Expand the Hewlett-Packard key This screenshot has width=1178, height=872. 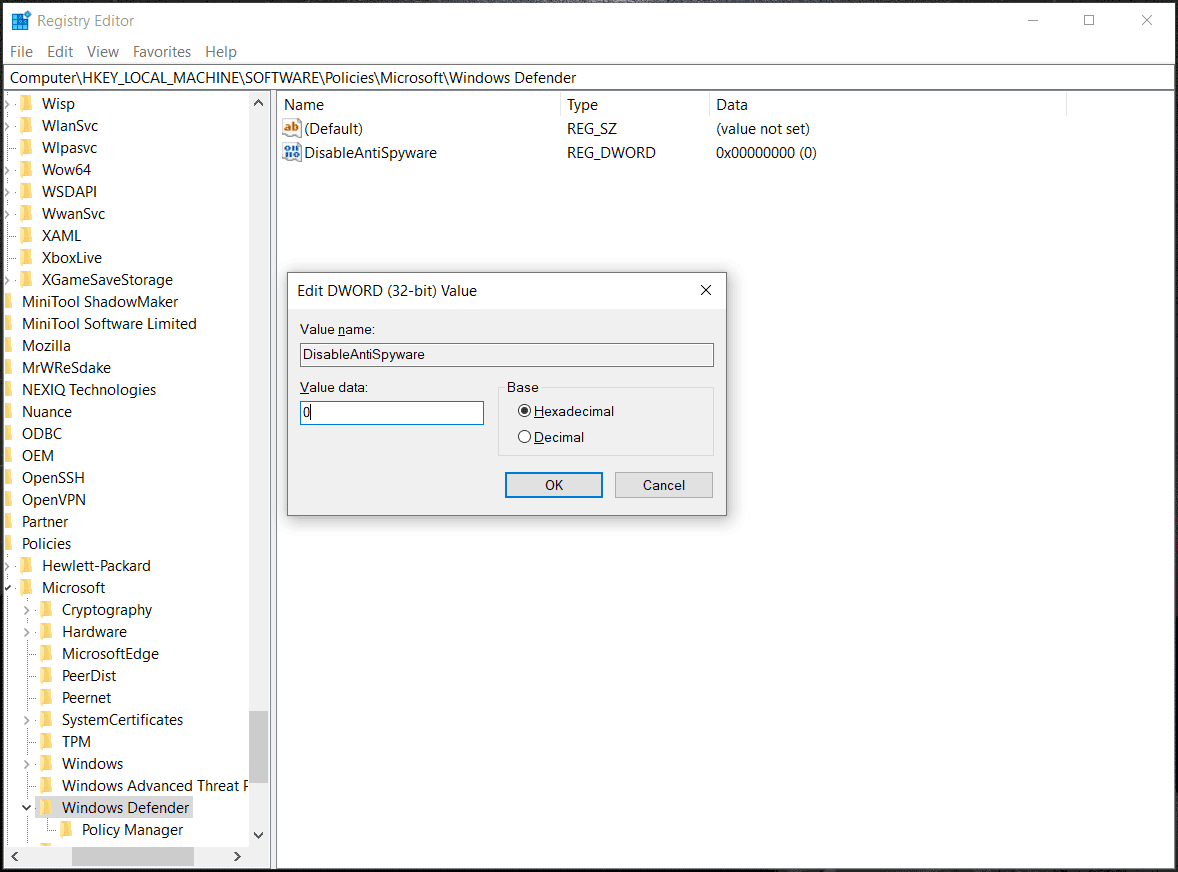coord(8,566)
